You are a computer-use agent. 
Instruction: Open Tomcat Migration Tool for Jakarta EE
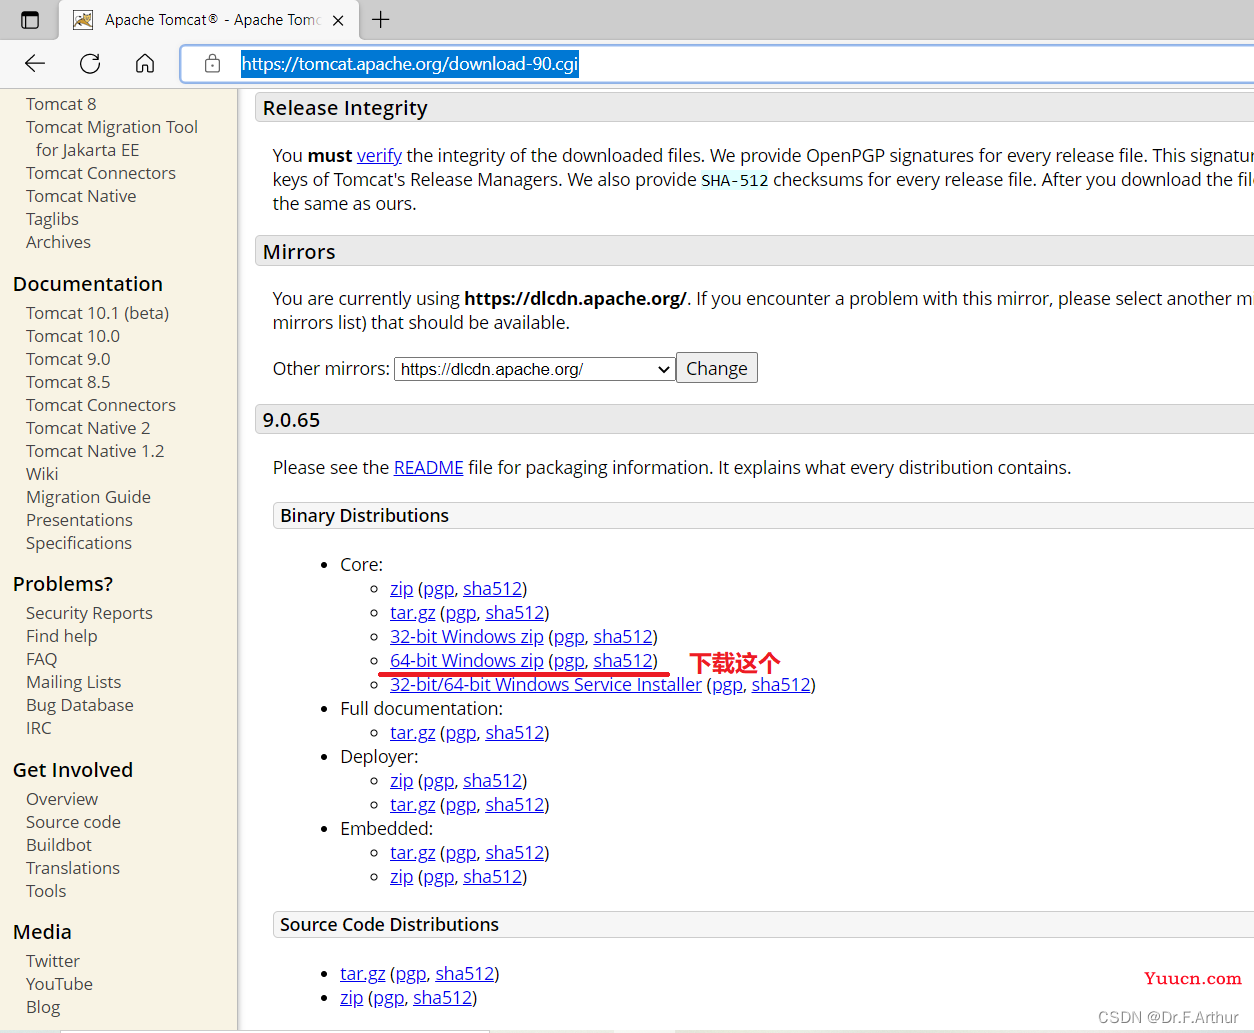tap(112, 139)
